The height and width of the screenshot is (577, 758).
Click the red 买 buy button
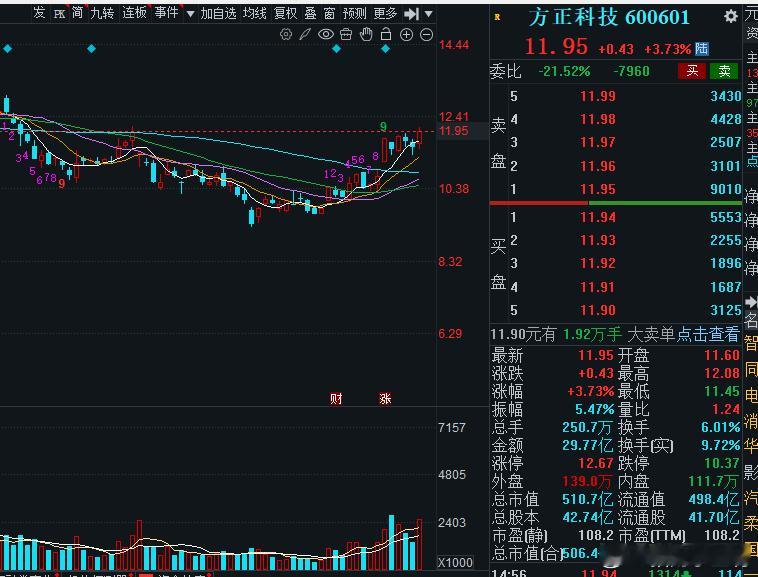[x=692, y=71]
